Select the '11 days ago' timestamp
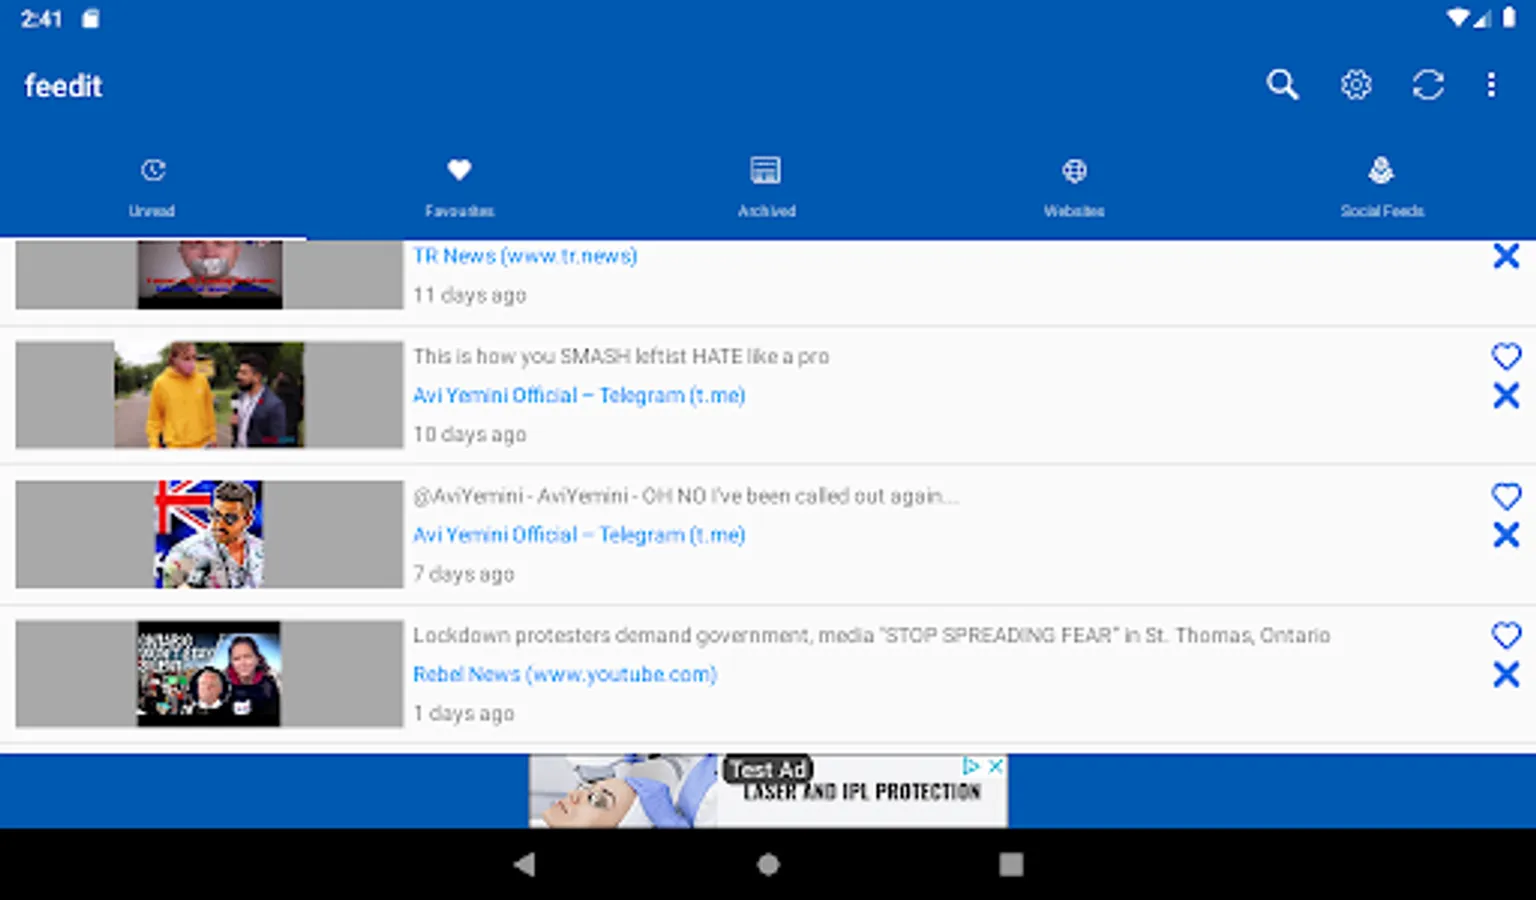1536x900 pixels. (469, 295)
